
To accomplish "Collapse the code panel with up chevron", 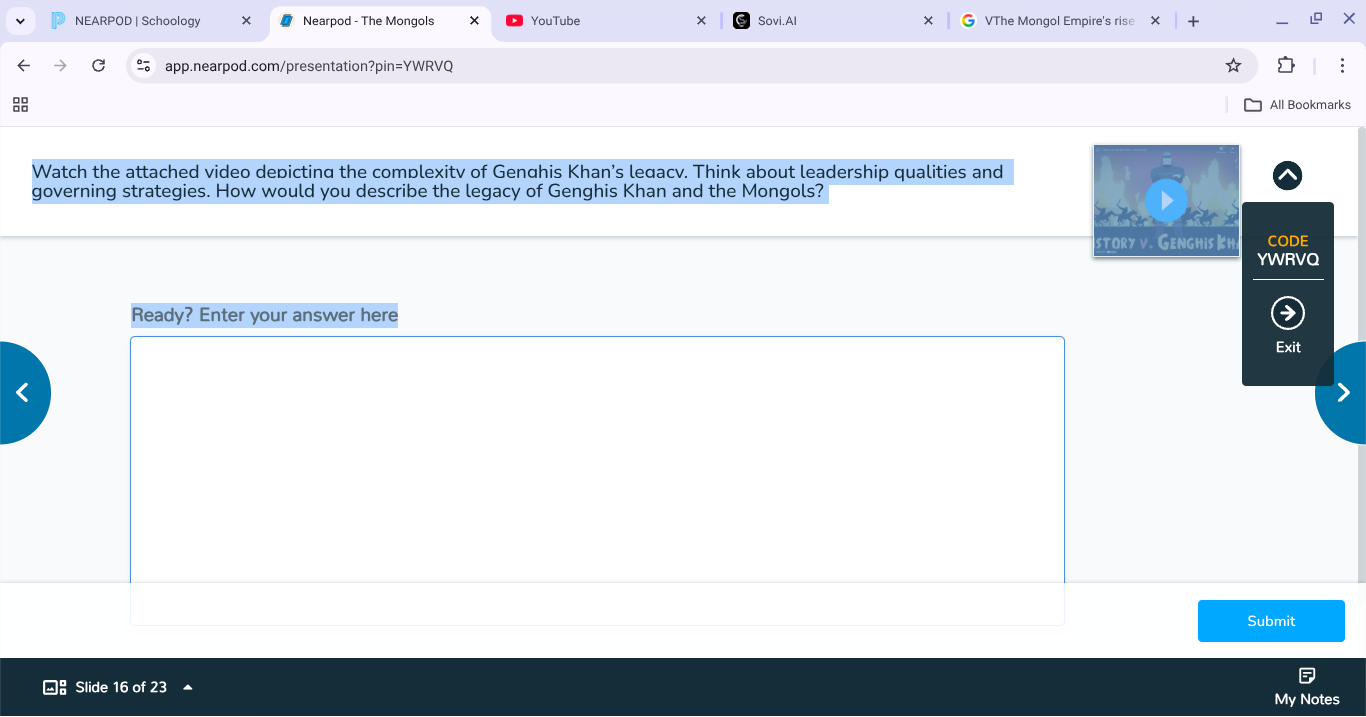I will tap(1287, 176).
